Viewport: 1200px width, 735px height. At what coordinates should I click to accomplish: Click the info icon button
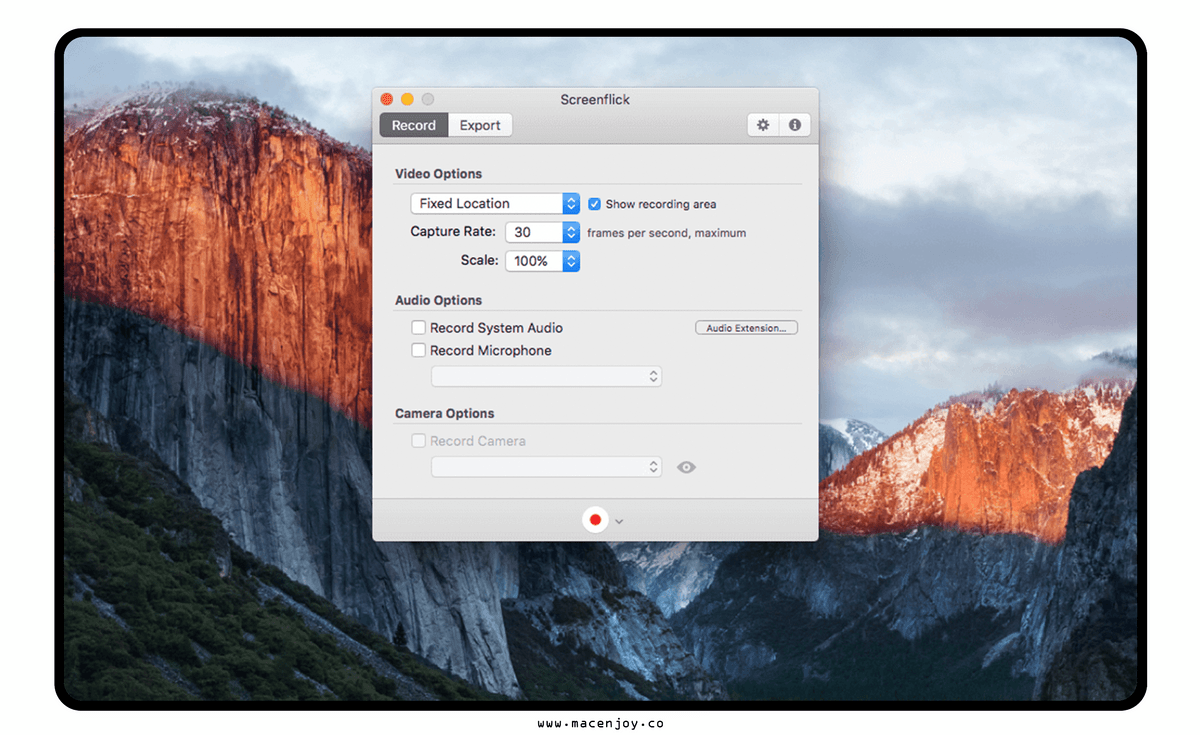click(795, 125)
